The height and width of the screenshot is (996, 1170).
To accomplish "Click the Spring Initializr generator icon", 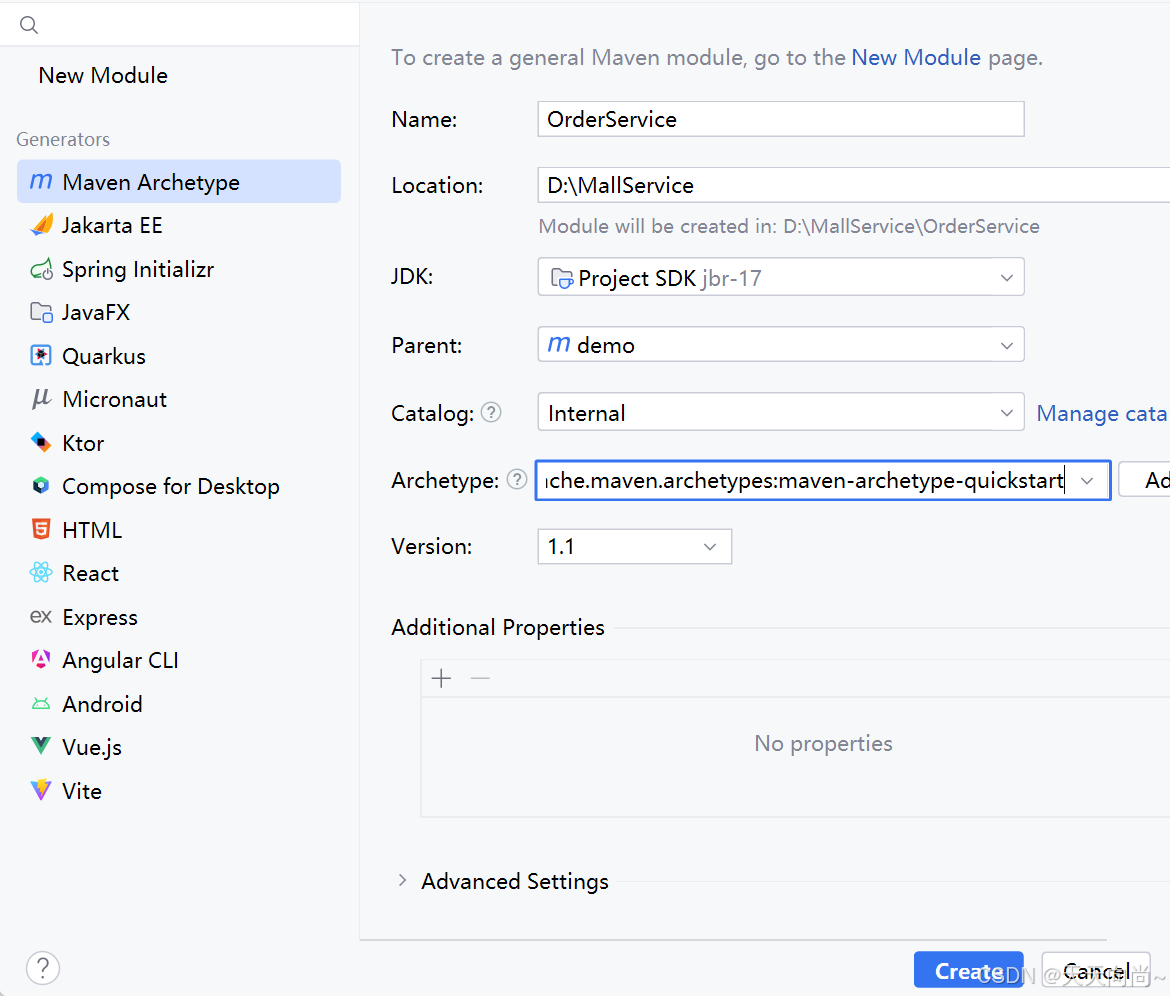I will coord(41,269).
